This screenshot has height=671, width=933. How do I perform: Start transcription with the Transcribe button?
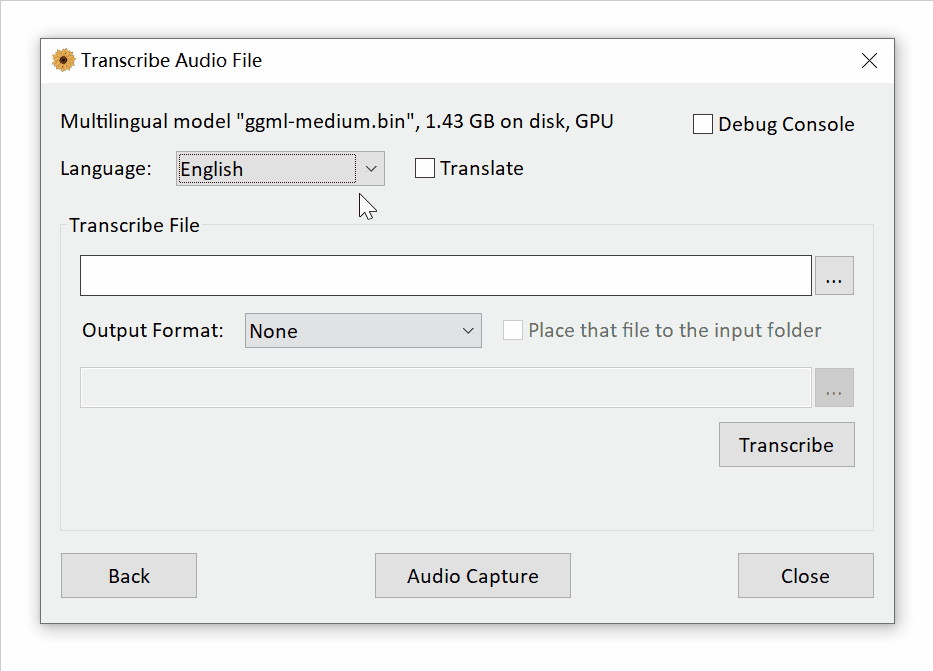click(x=786, y=445)
